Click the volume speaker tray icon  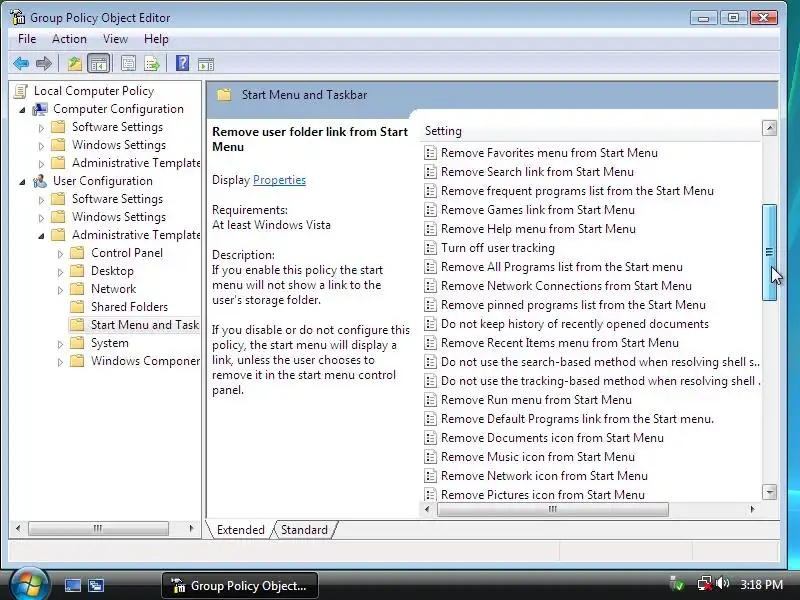(722, 583)
